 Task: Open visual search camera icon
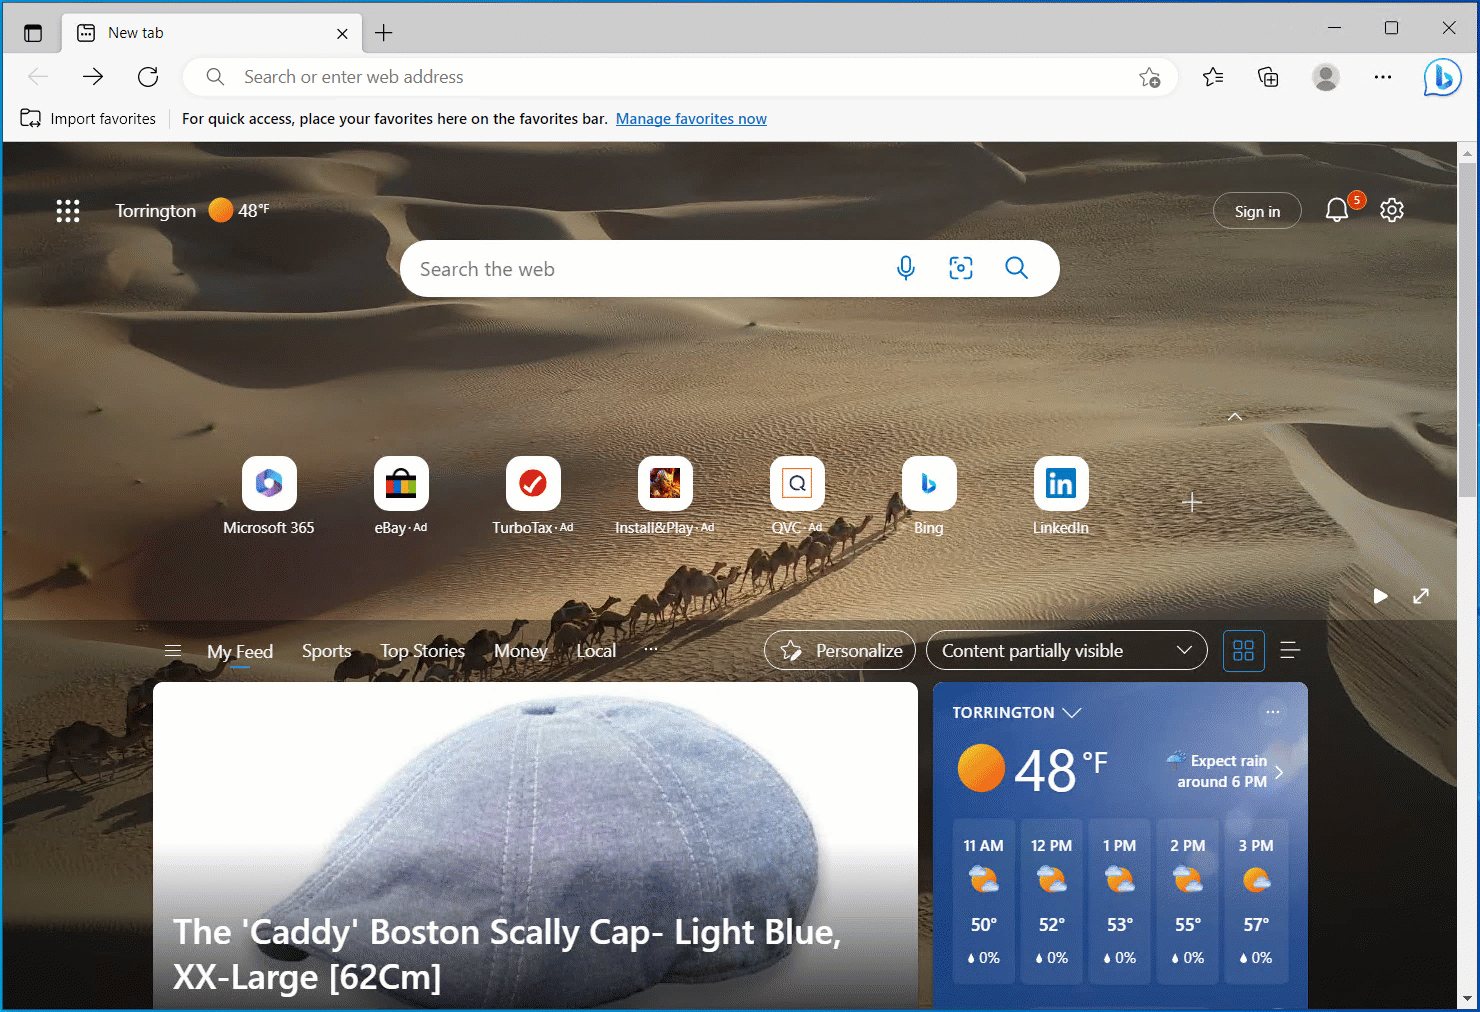[x=961, y=268]
